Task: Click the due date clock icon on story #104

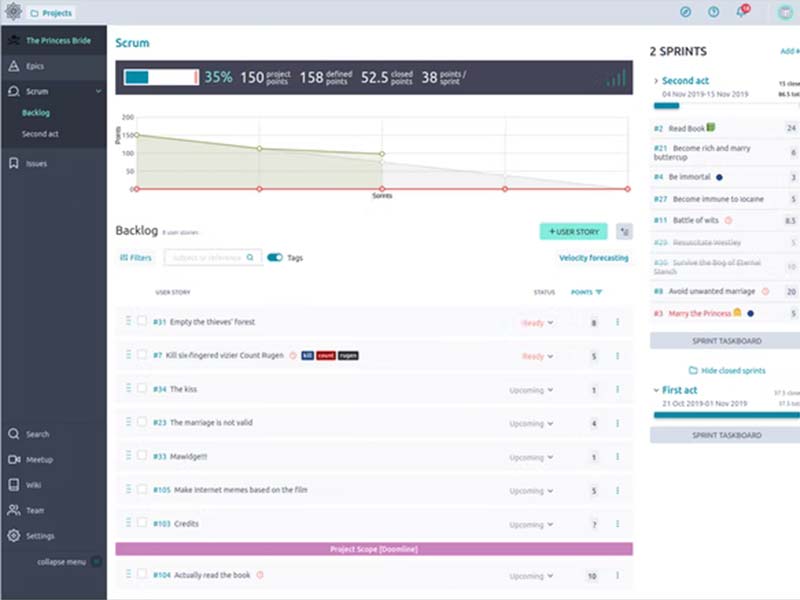Action: click(x=260, y=575)
